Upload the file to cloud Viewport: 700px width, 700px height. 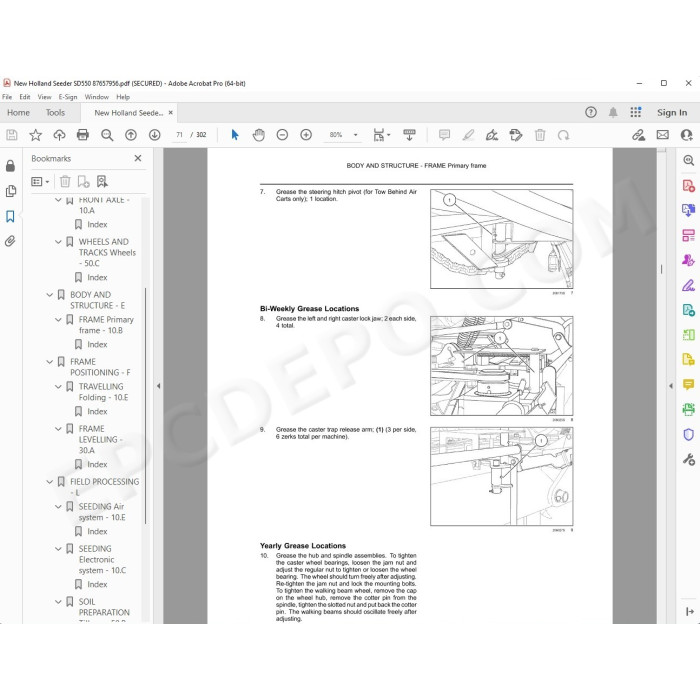pyautogui.click(x=59, y=135)
